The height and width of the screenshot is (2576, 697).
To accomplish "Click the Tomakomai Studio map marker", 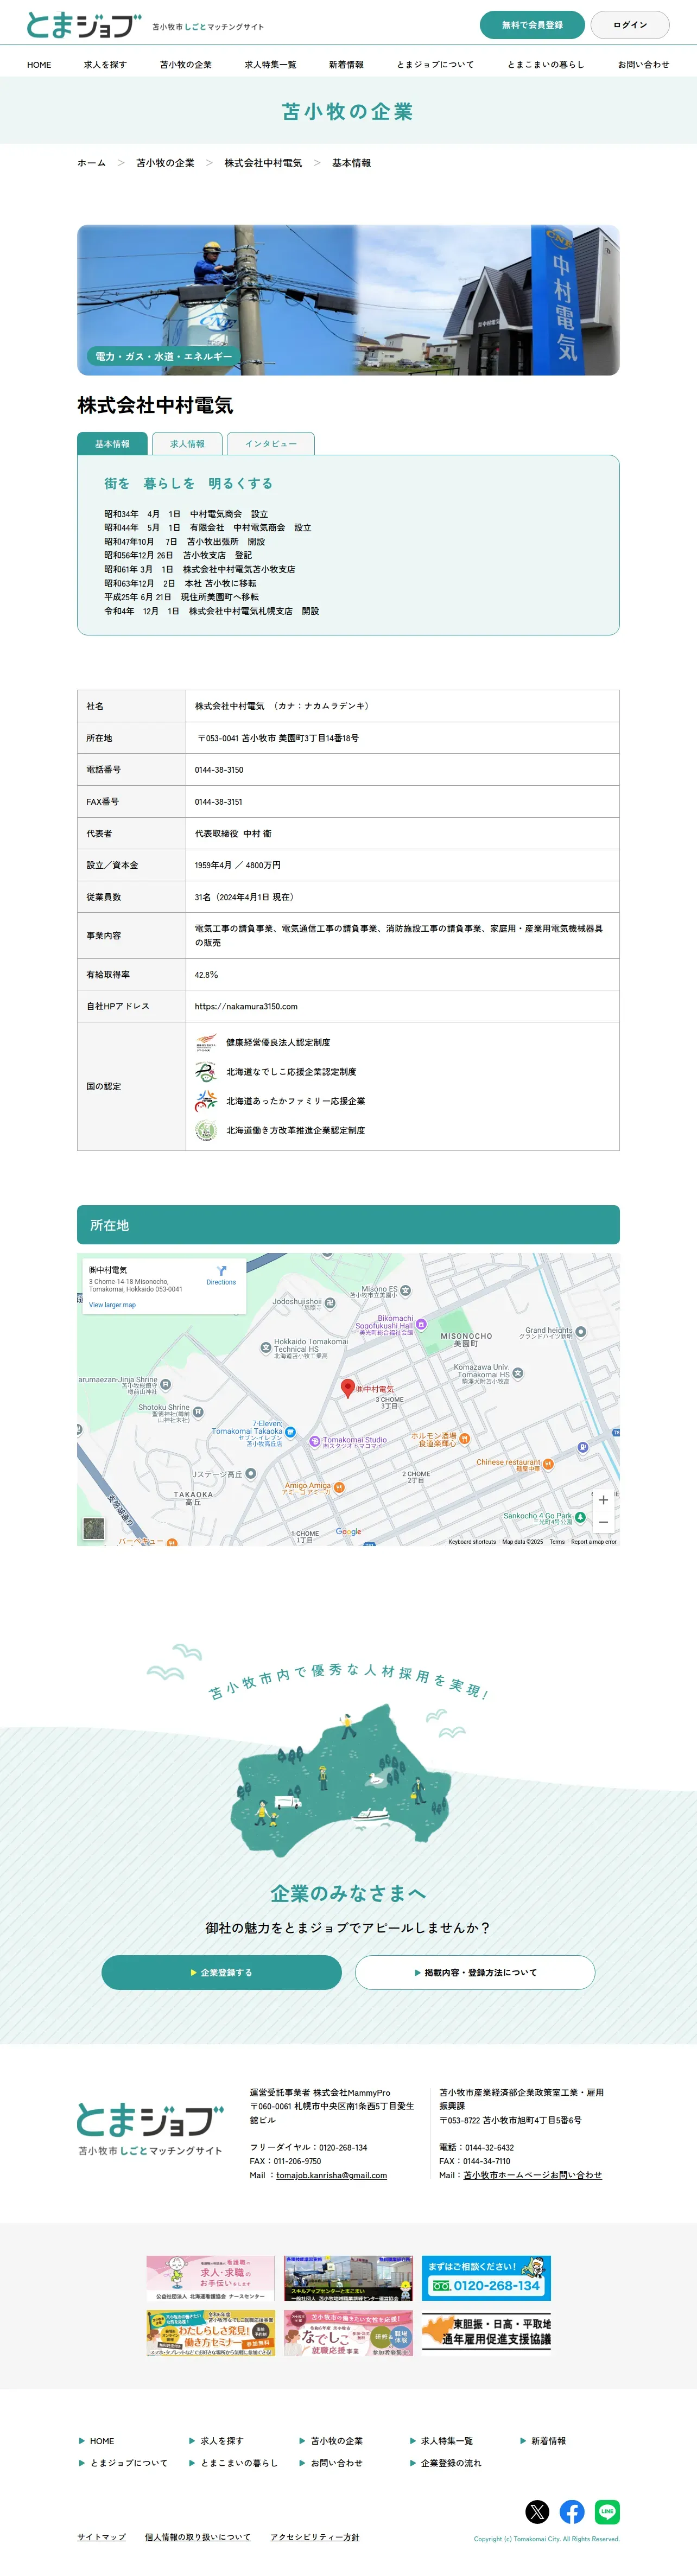I will 315,1442.
